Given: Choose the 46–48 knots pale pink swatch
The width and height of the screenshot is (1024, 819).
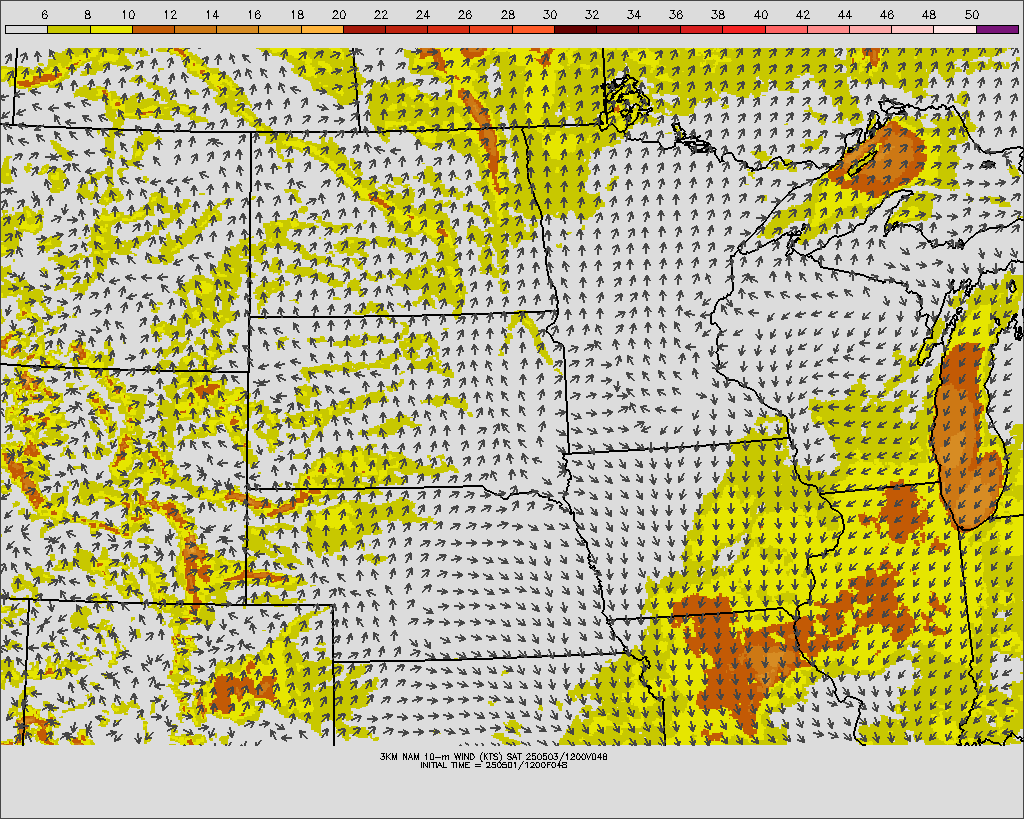Looking at the screenshot, I should tap(913, 29).
